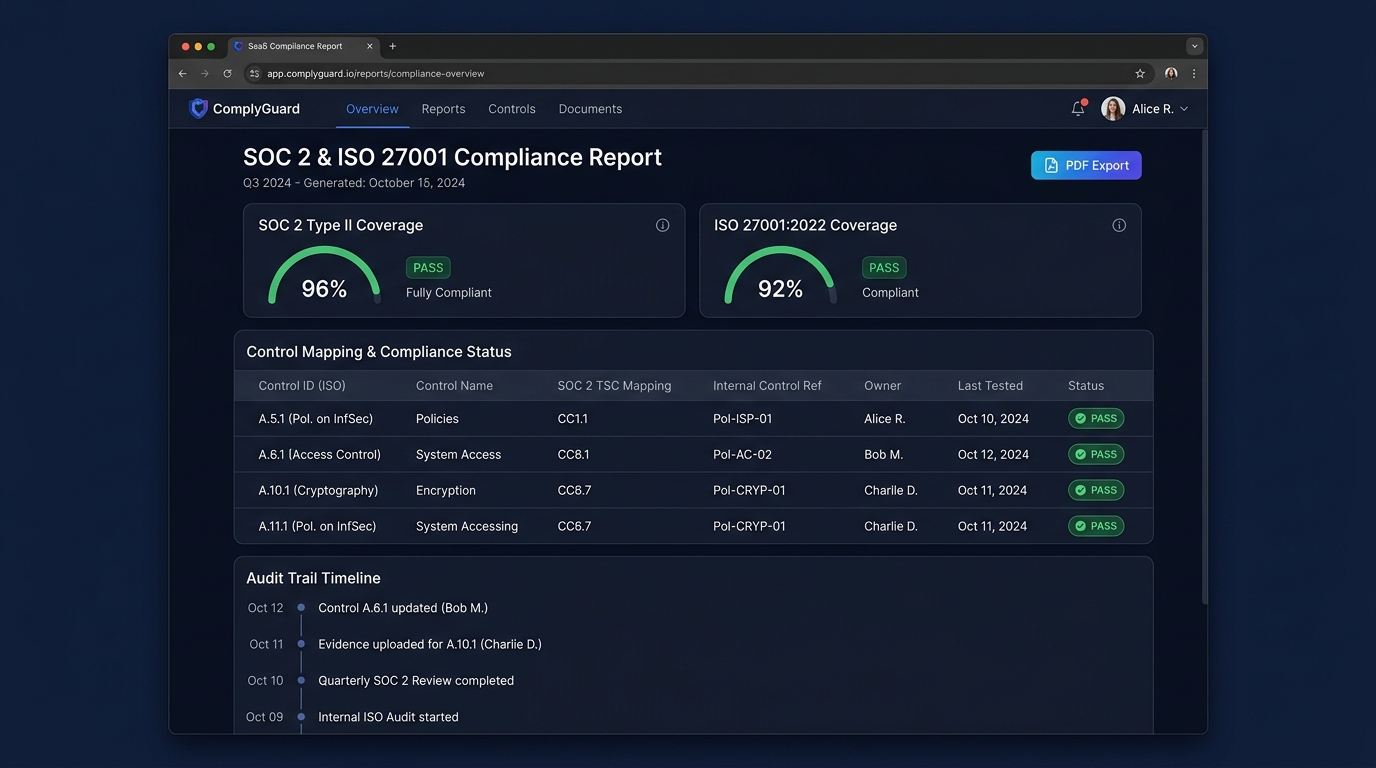Open 'Internal ISO Audit started' entry
This screenshot has width=1376, height=768.
click(x=388, y=717)
